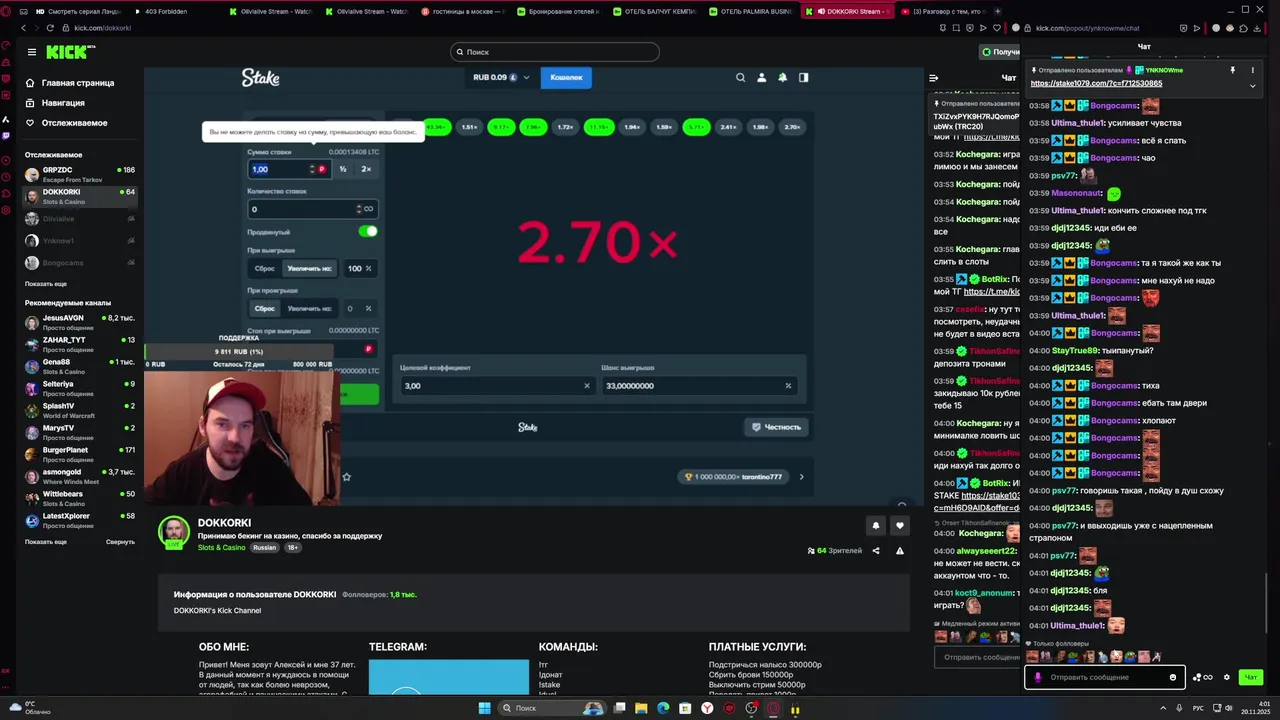Select Сброс under При выигрыше

(264, 268)
